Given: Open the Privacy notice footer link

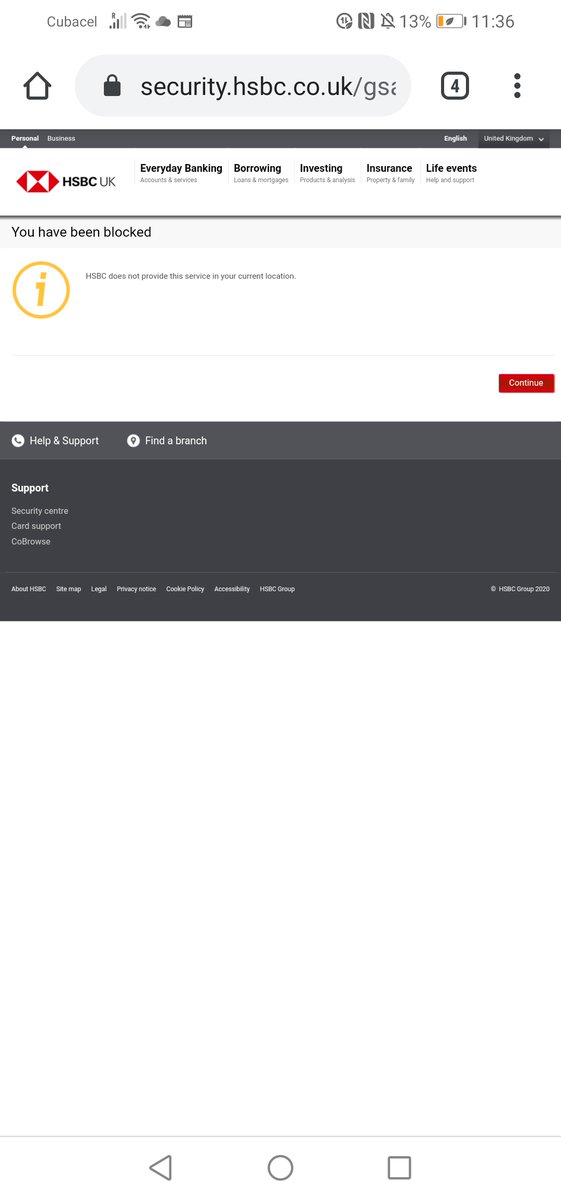Looking at the screenshot, I should (x=136, y=589).
